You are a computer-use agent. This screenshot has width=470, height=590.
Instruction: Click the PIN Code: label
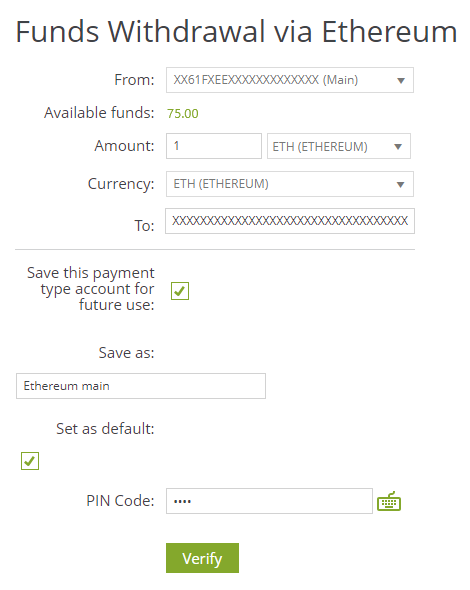(120, 501)
